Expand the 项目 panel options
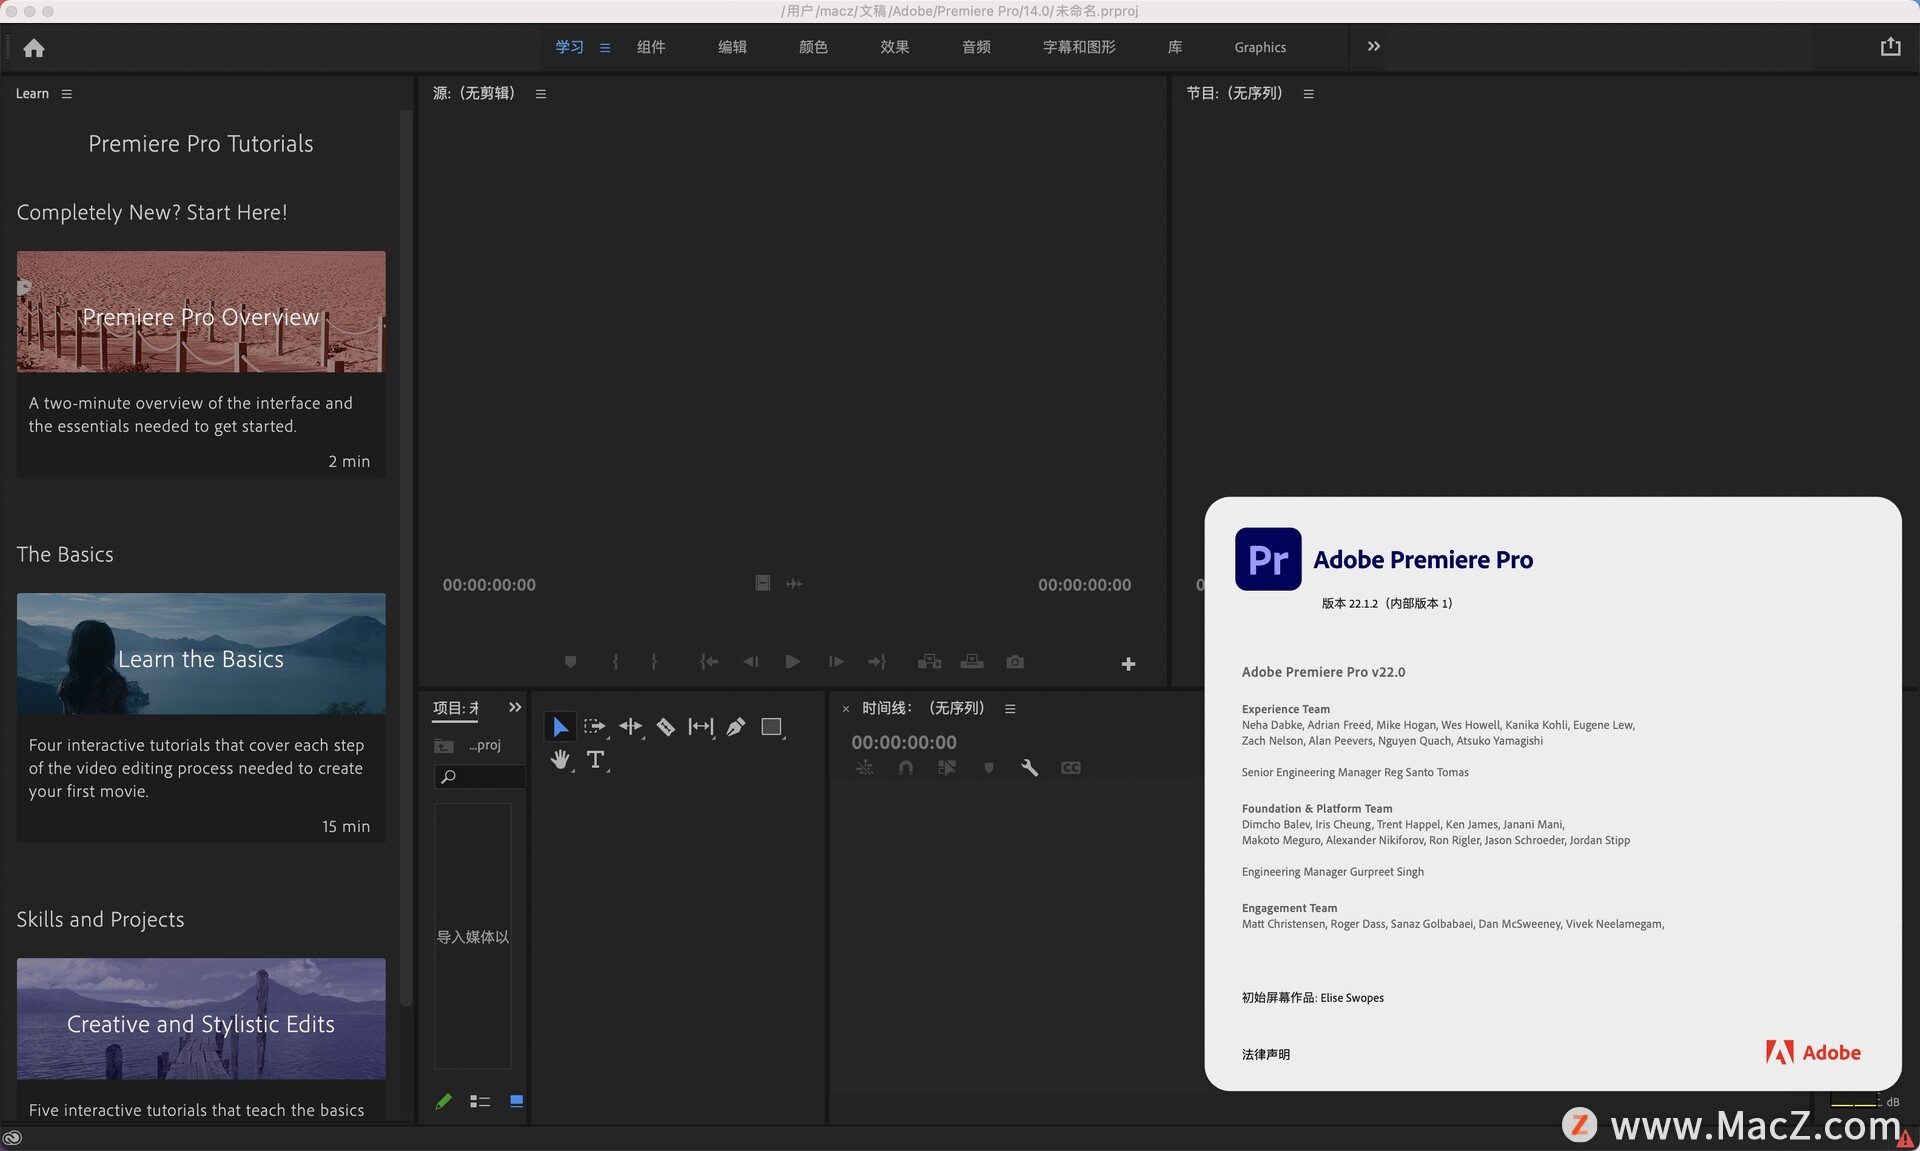 [x=515, y=706]
